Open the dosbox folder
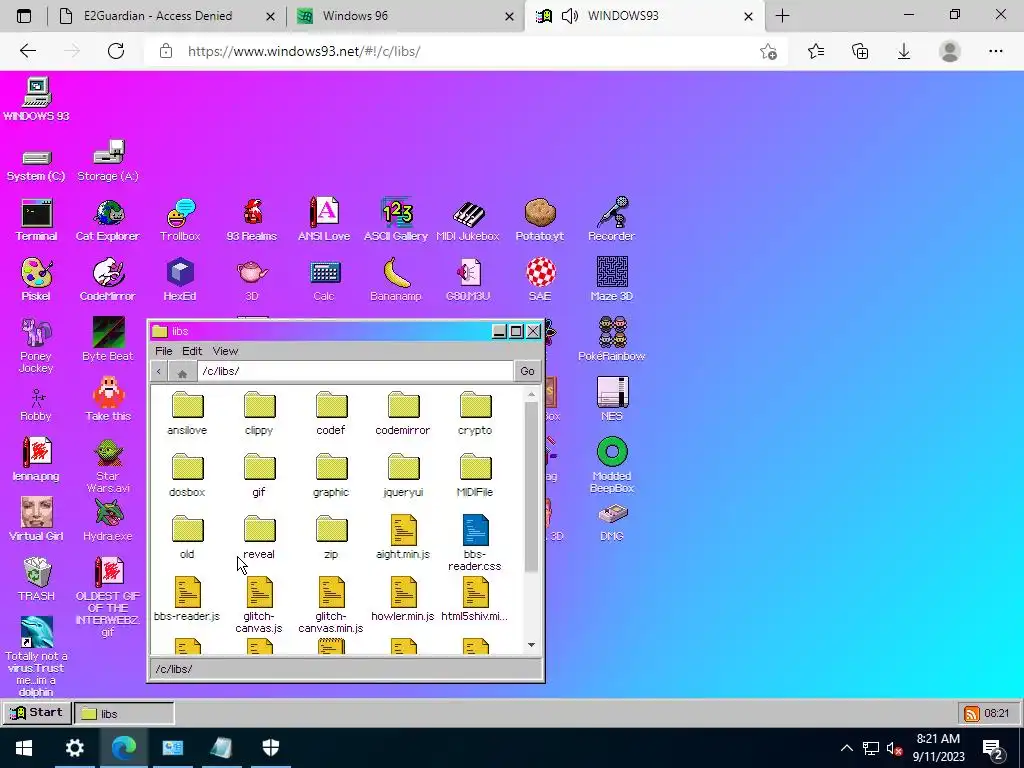The image size is (1024, 768). click(187, 475)
